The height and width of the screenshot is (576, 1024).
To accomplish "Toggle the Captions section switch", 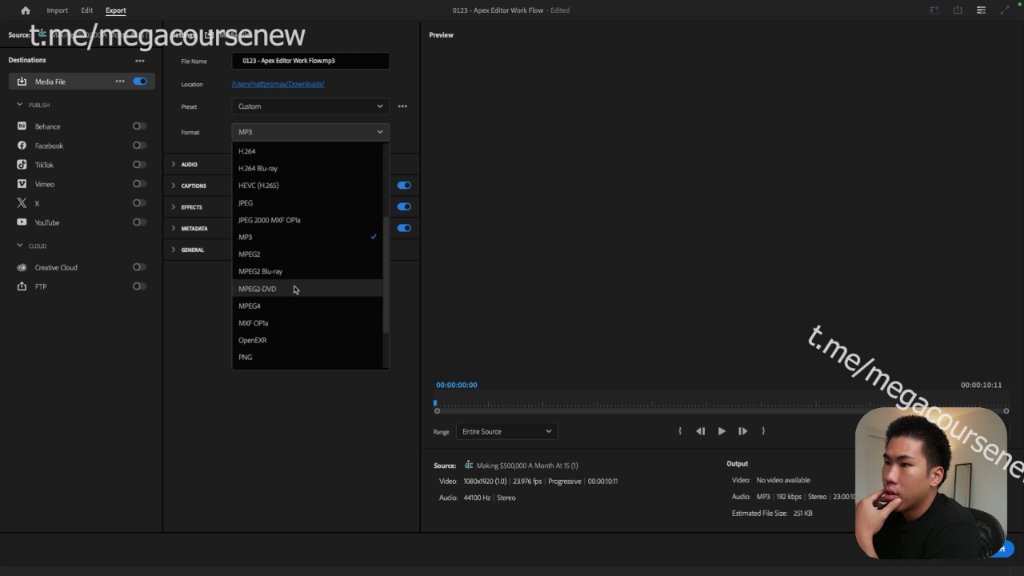I will click(404, 185).
